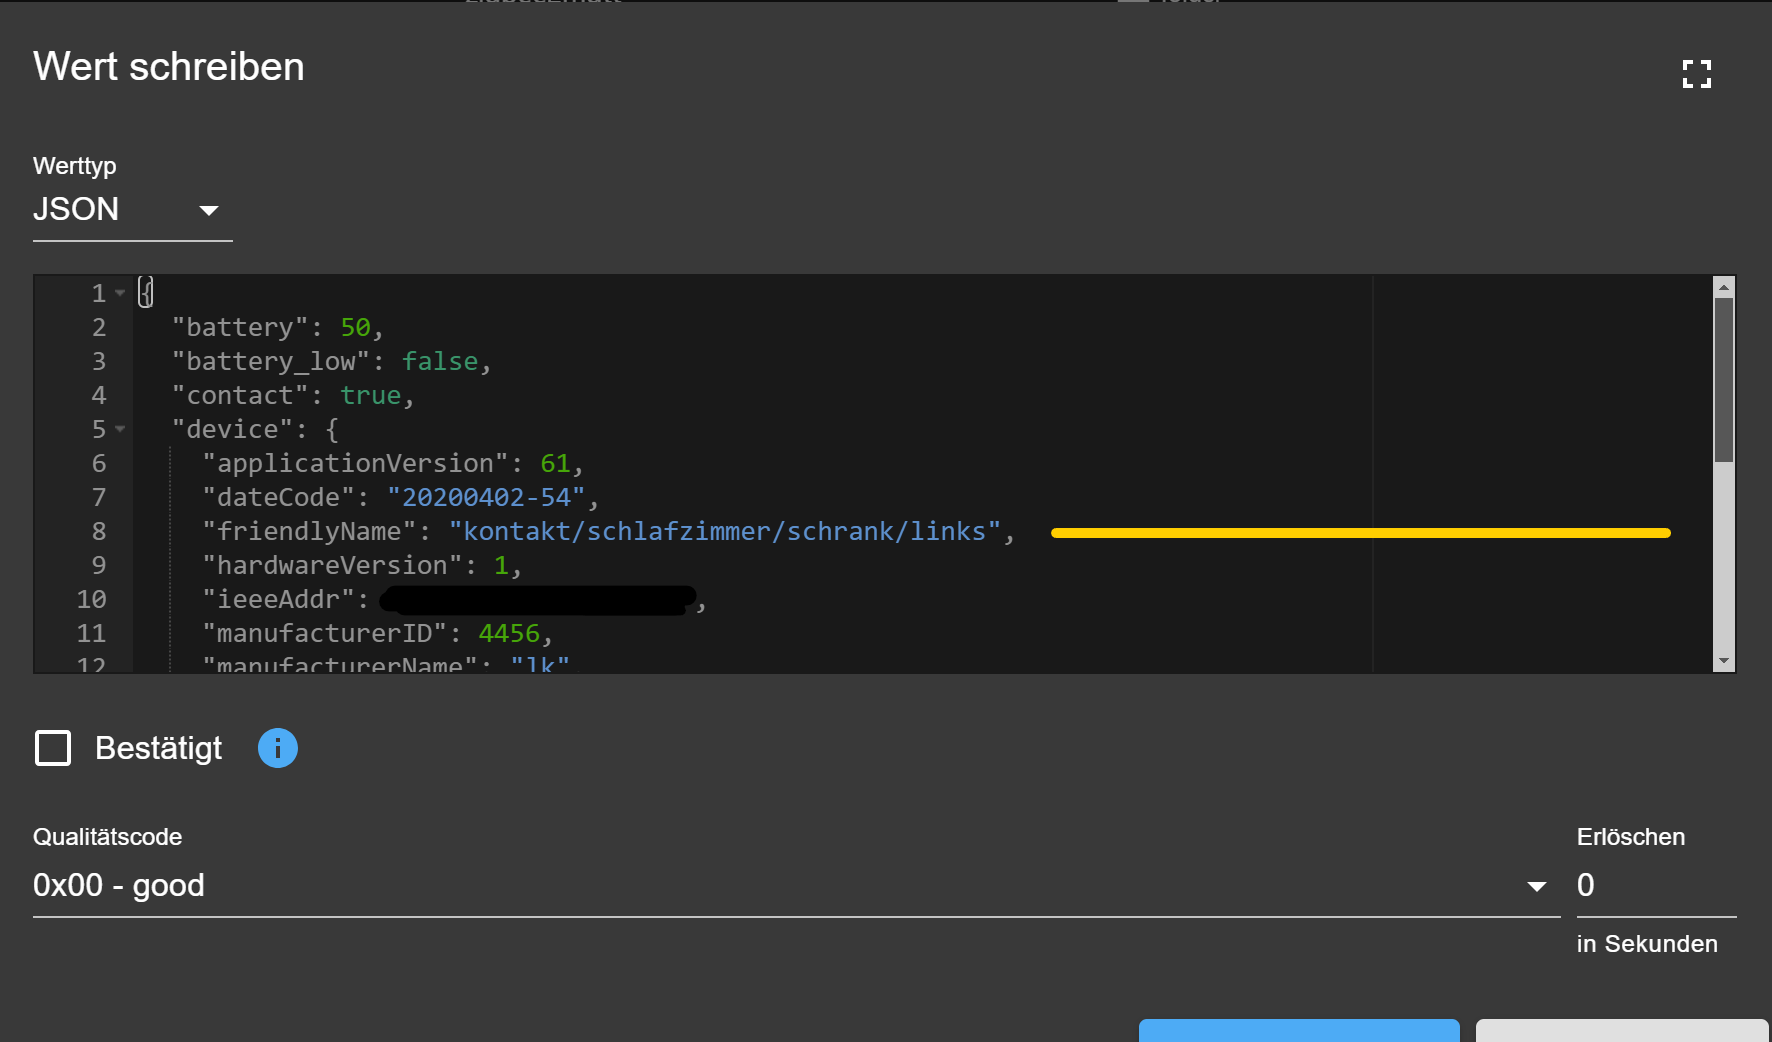
Task: Open the Qualitätscode dropdown
Action: tap(796, 886)
